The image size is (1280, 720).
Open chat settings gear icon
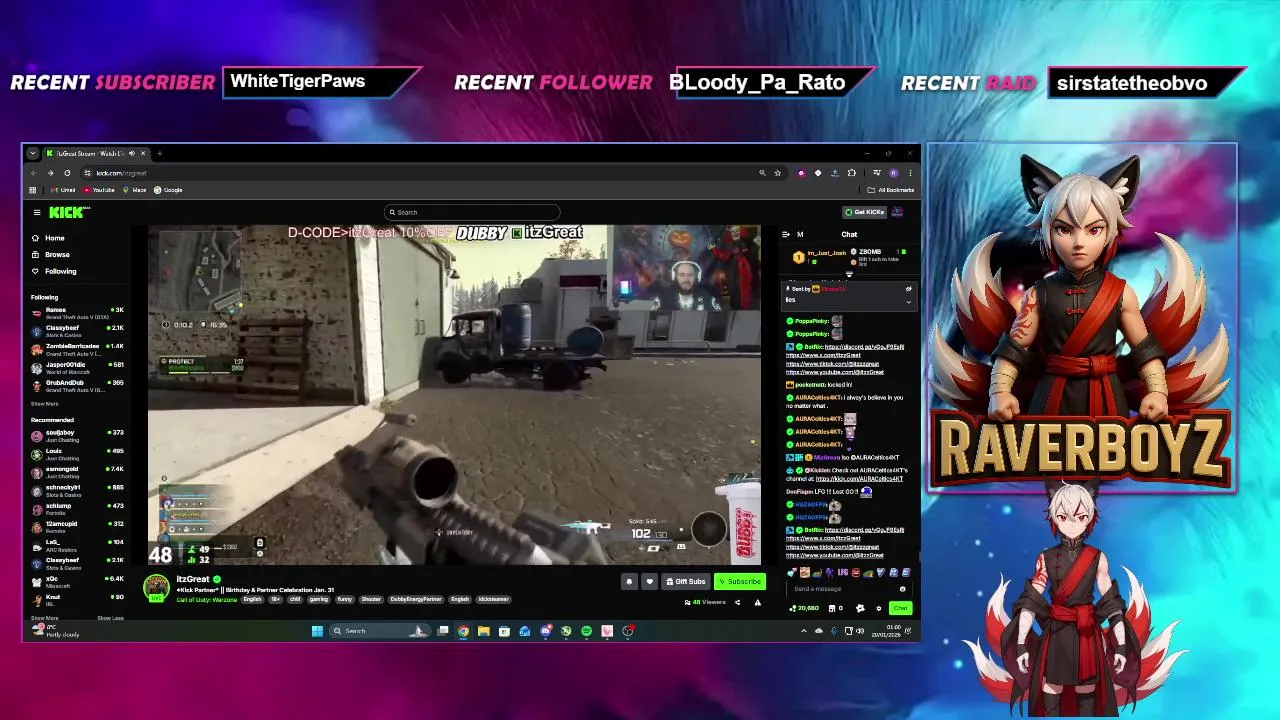pyautogui.click(x=879, y=608)
